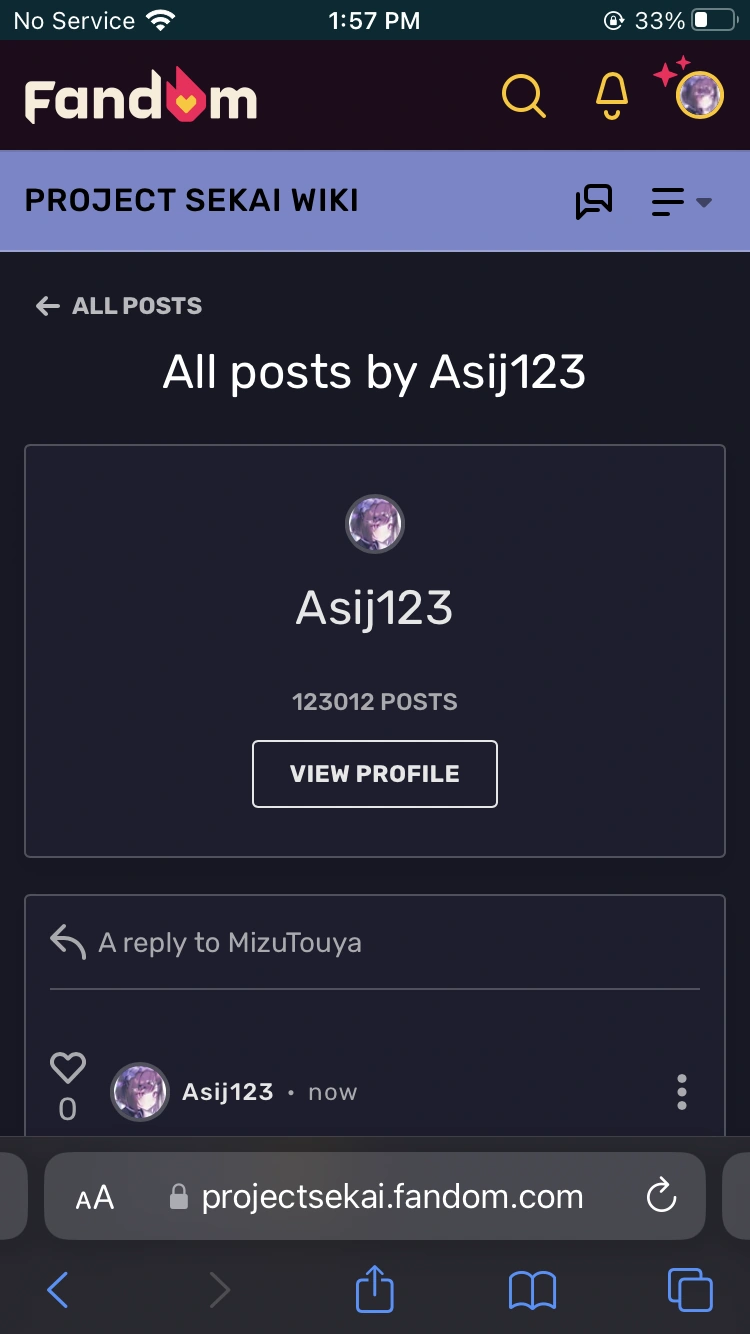Image resolution: width=750 pixels, height=1334 pixels.
Task: Reload the page in Safari
Action: [661, 1196]
